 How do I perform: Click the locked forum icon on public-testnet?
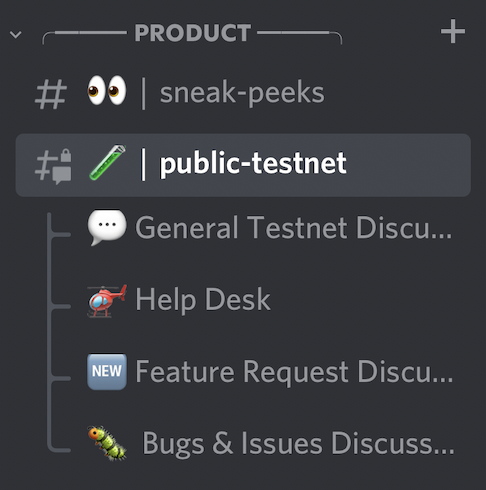(53, 166)
